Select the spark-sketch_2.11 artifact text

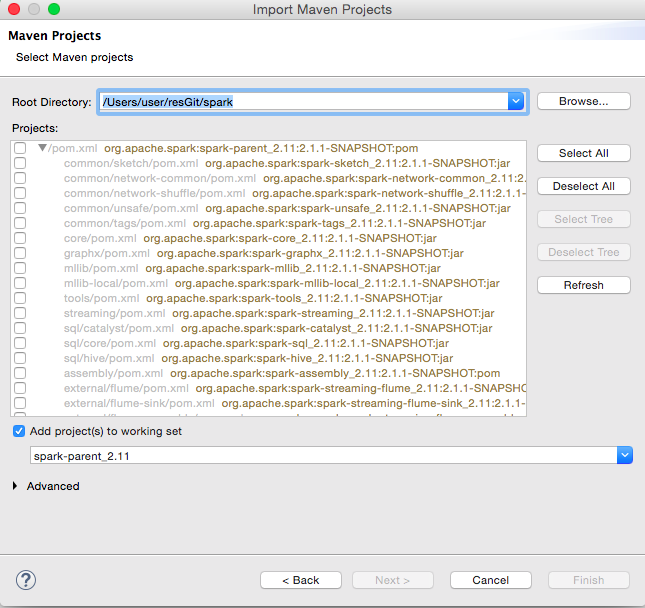click(357, 163)
